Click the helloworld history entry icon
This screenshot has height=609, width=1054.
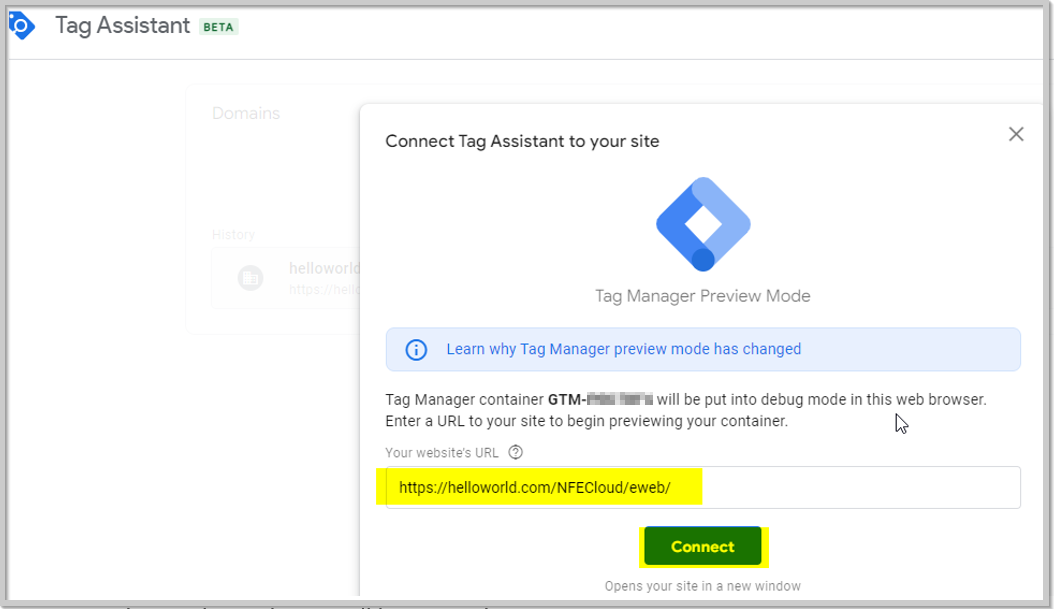pyautogui.click(x=250, y=278)
